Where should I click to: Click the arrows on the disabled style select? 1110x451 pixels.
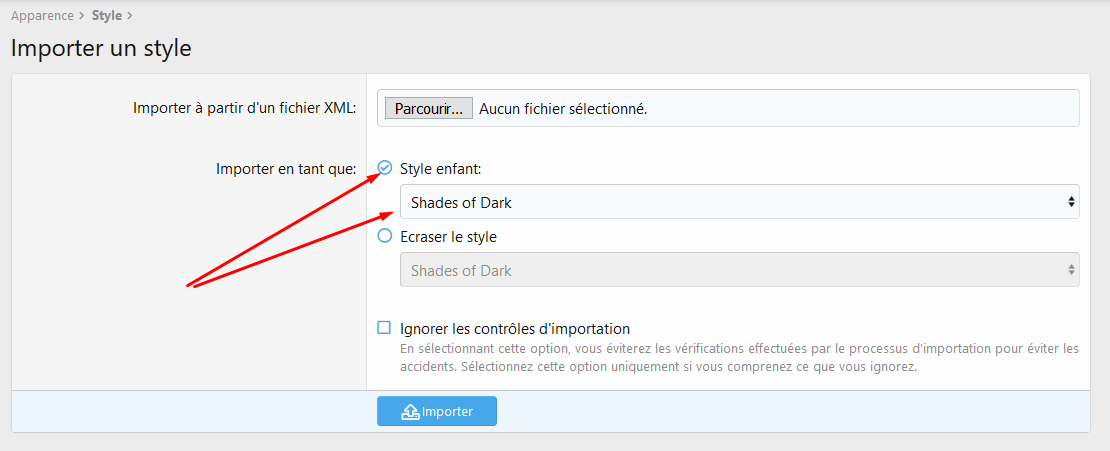point(1072,270)
